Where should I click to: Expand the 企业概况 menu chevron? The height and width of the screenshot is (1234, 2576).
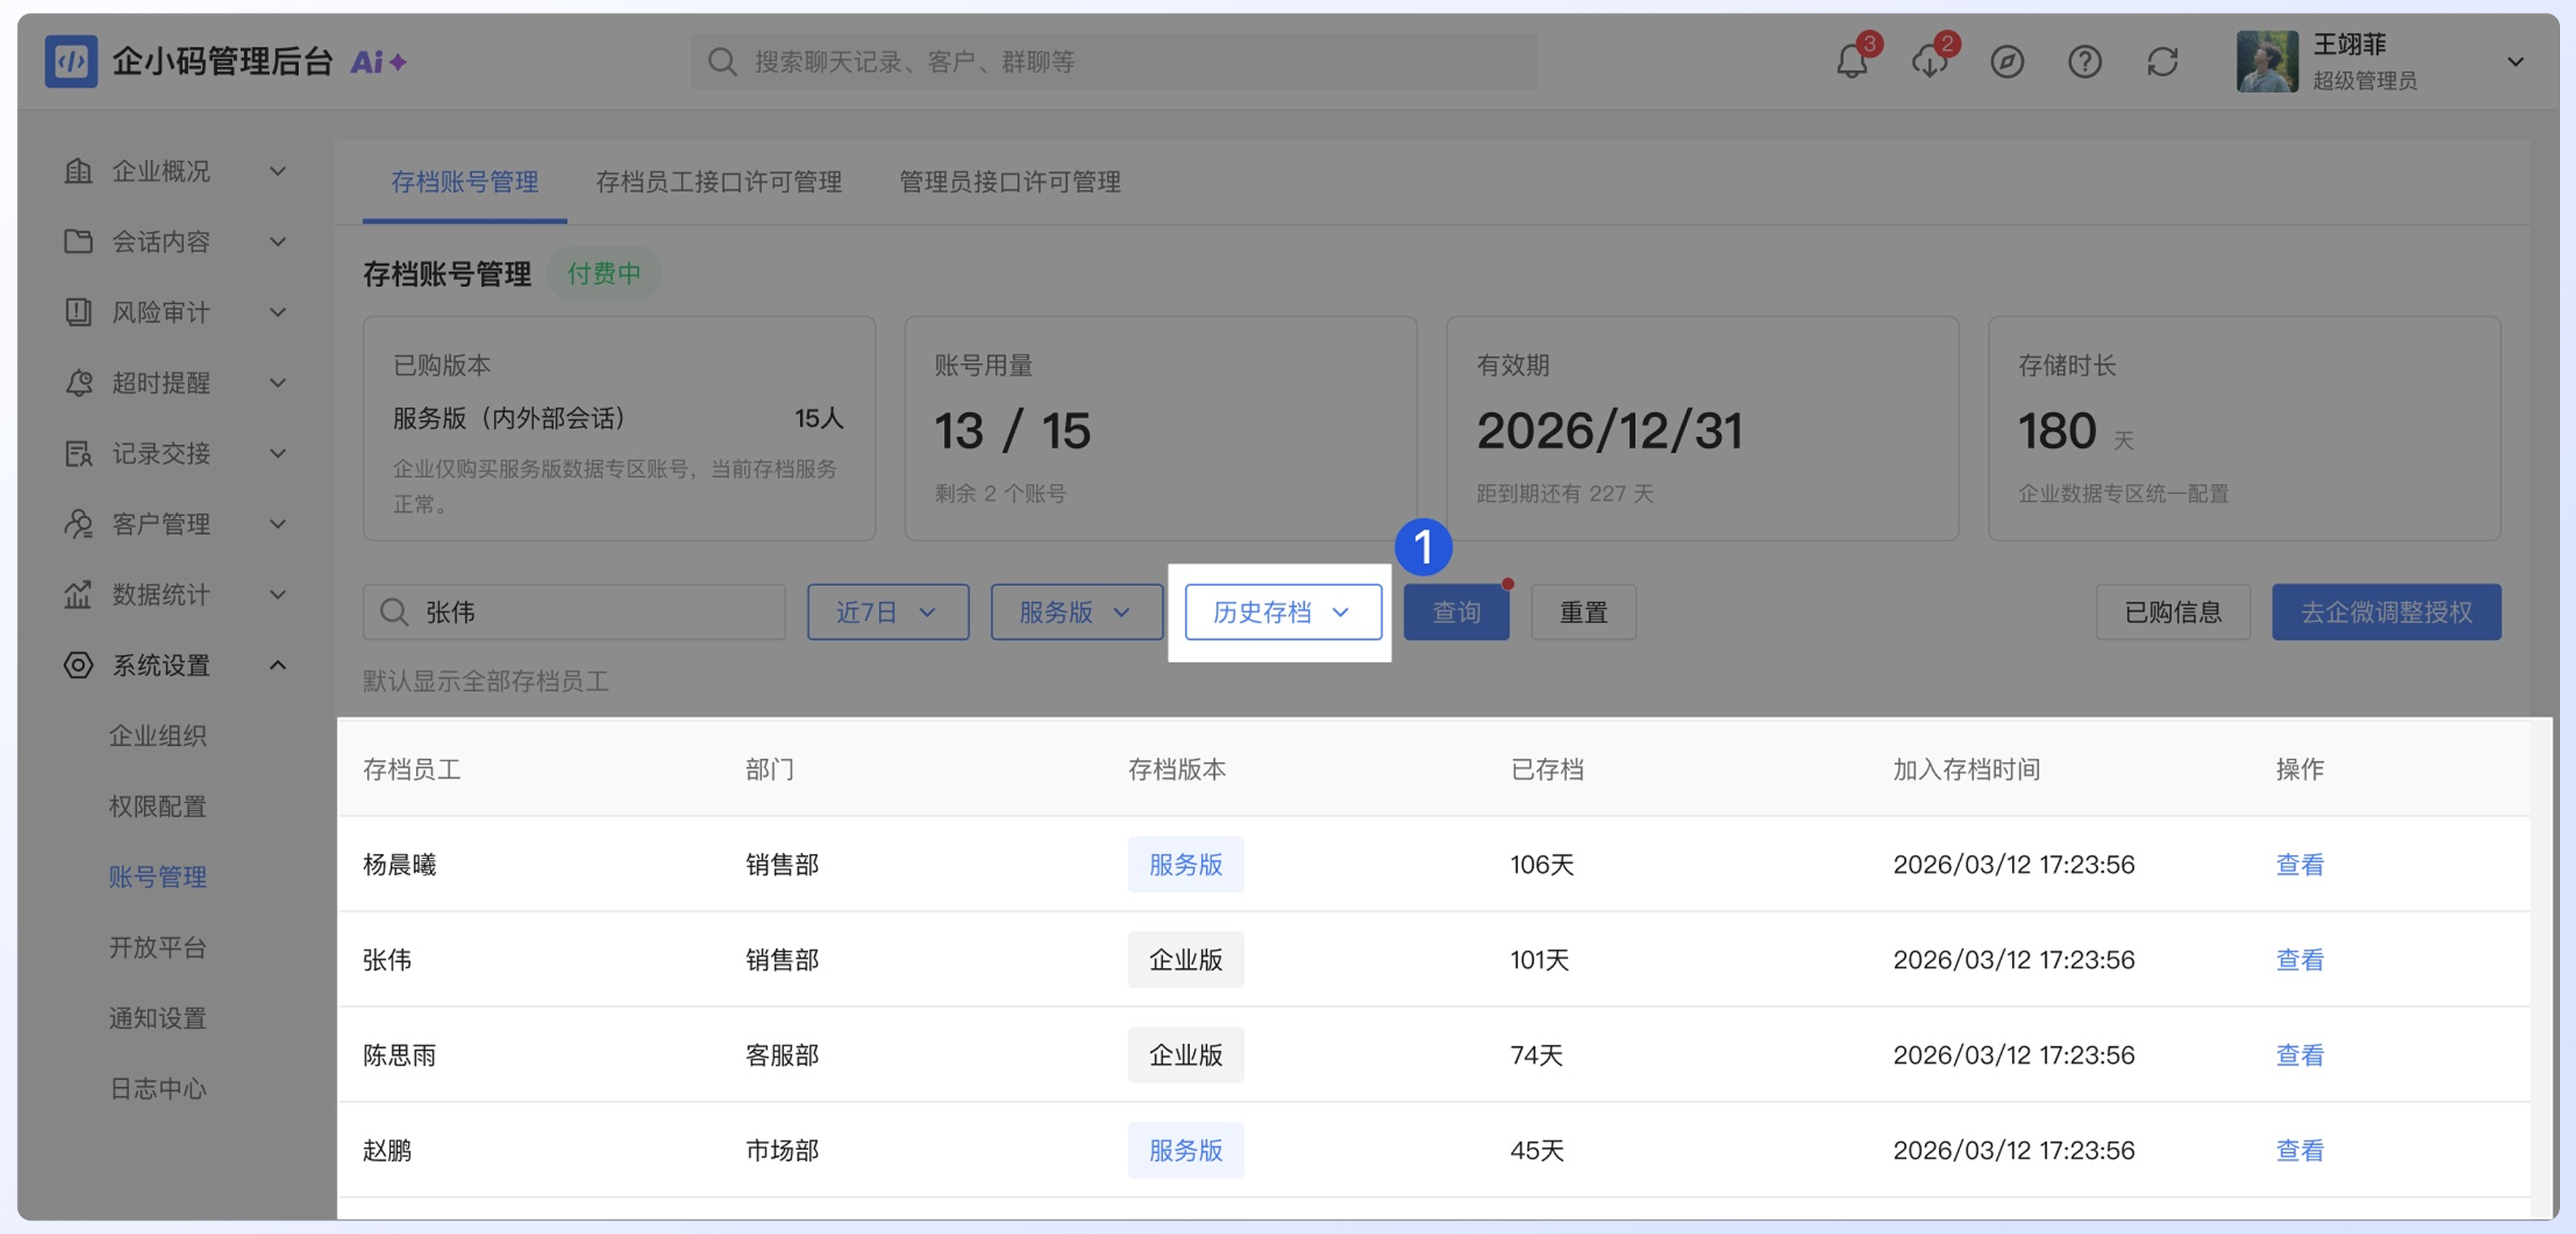tap(278, 171)
